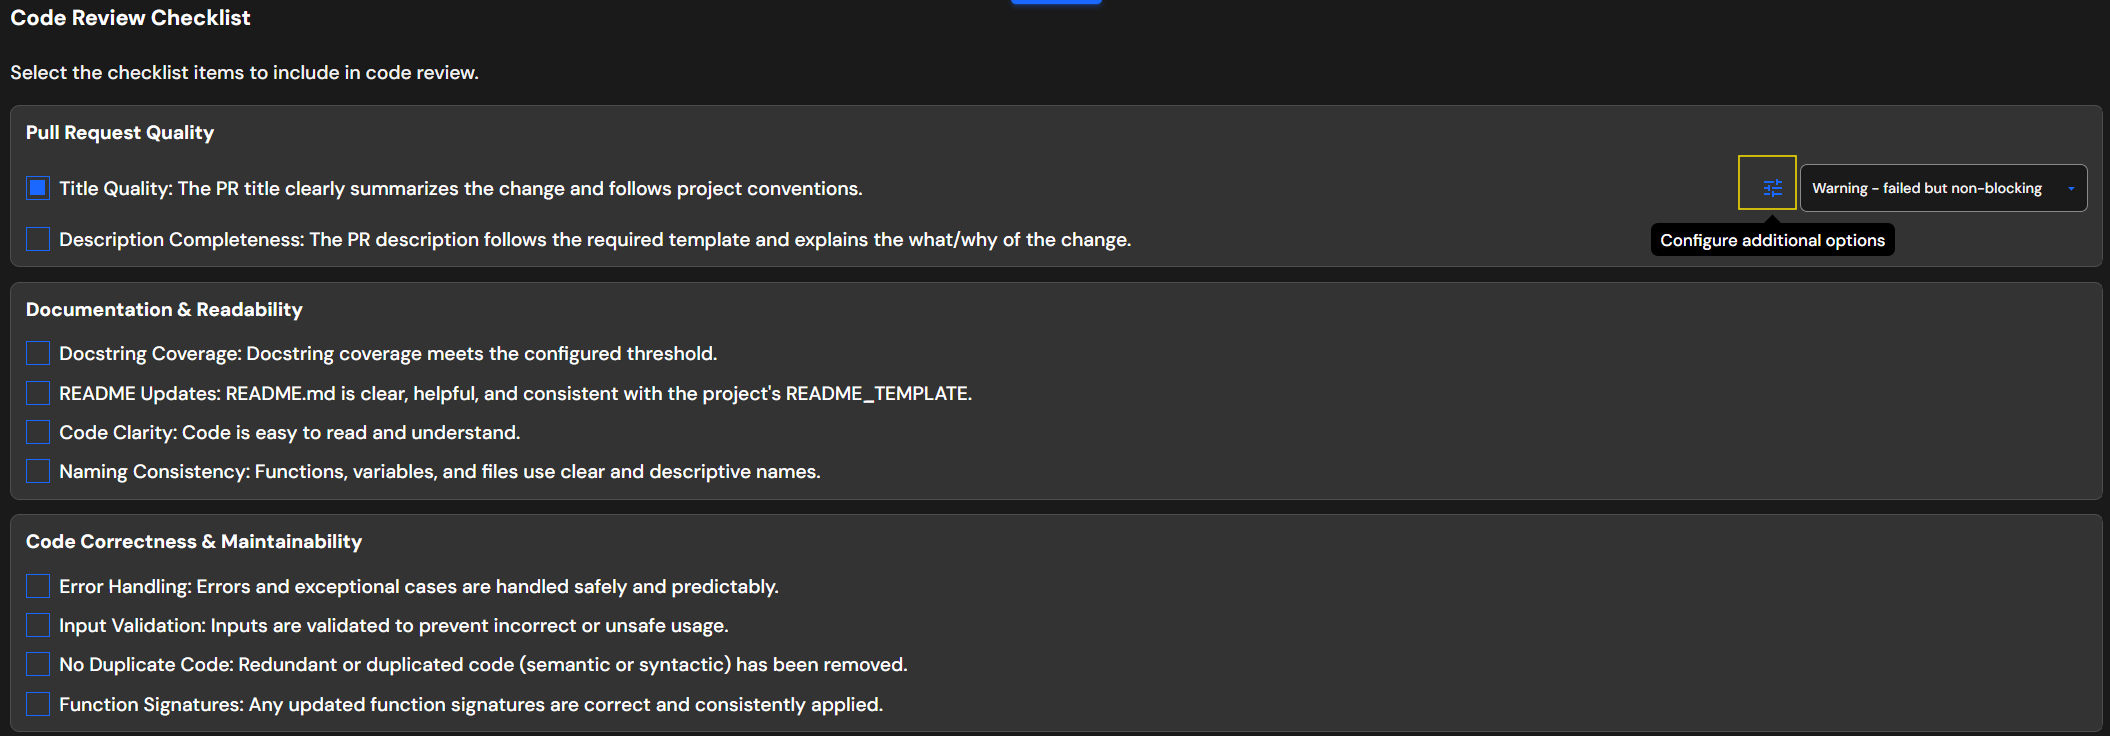Expand the severity level combo box
The width and height of the screenshot is (2110, 736).
(x=1941, y=187)
